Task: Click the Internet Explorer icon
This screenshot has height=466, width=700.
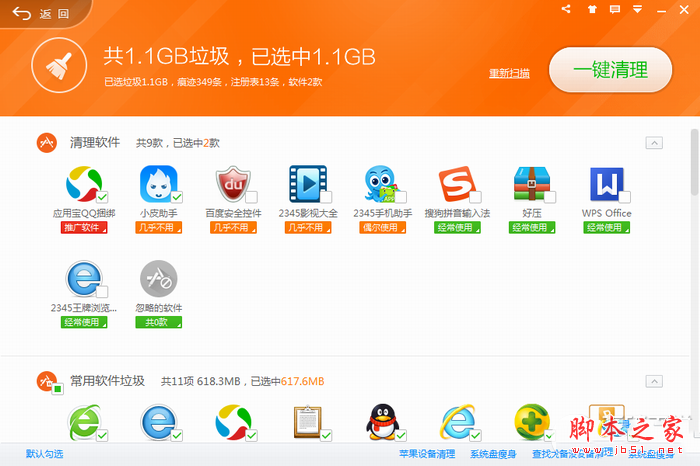Action: 457,422
